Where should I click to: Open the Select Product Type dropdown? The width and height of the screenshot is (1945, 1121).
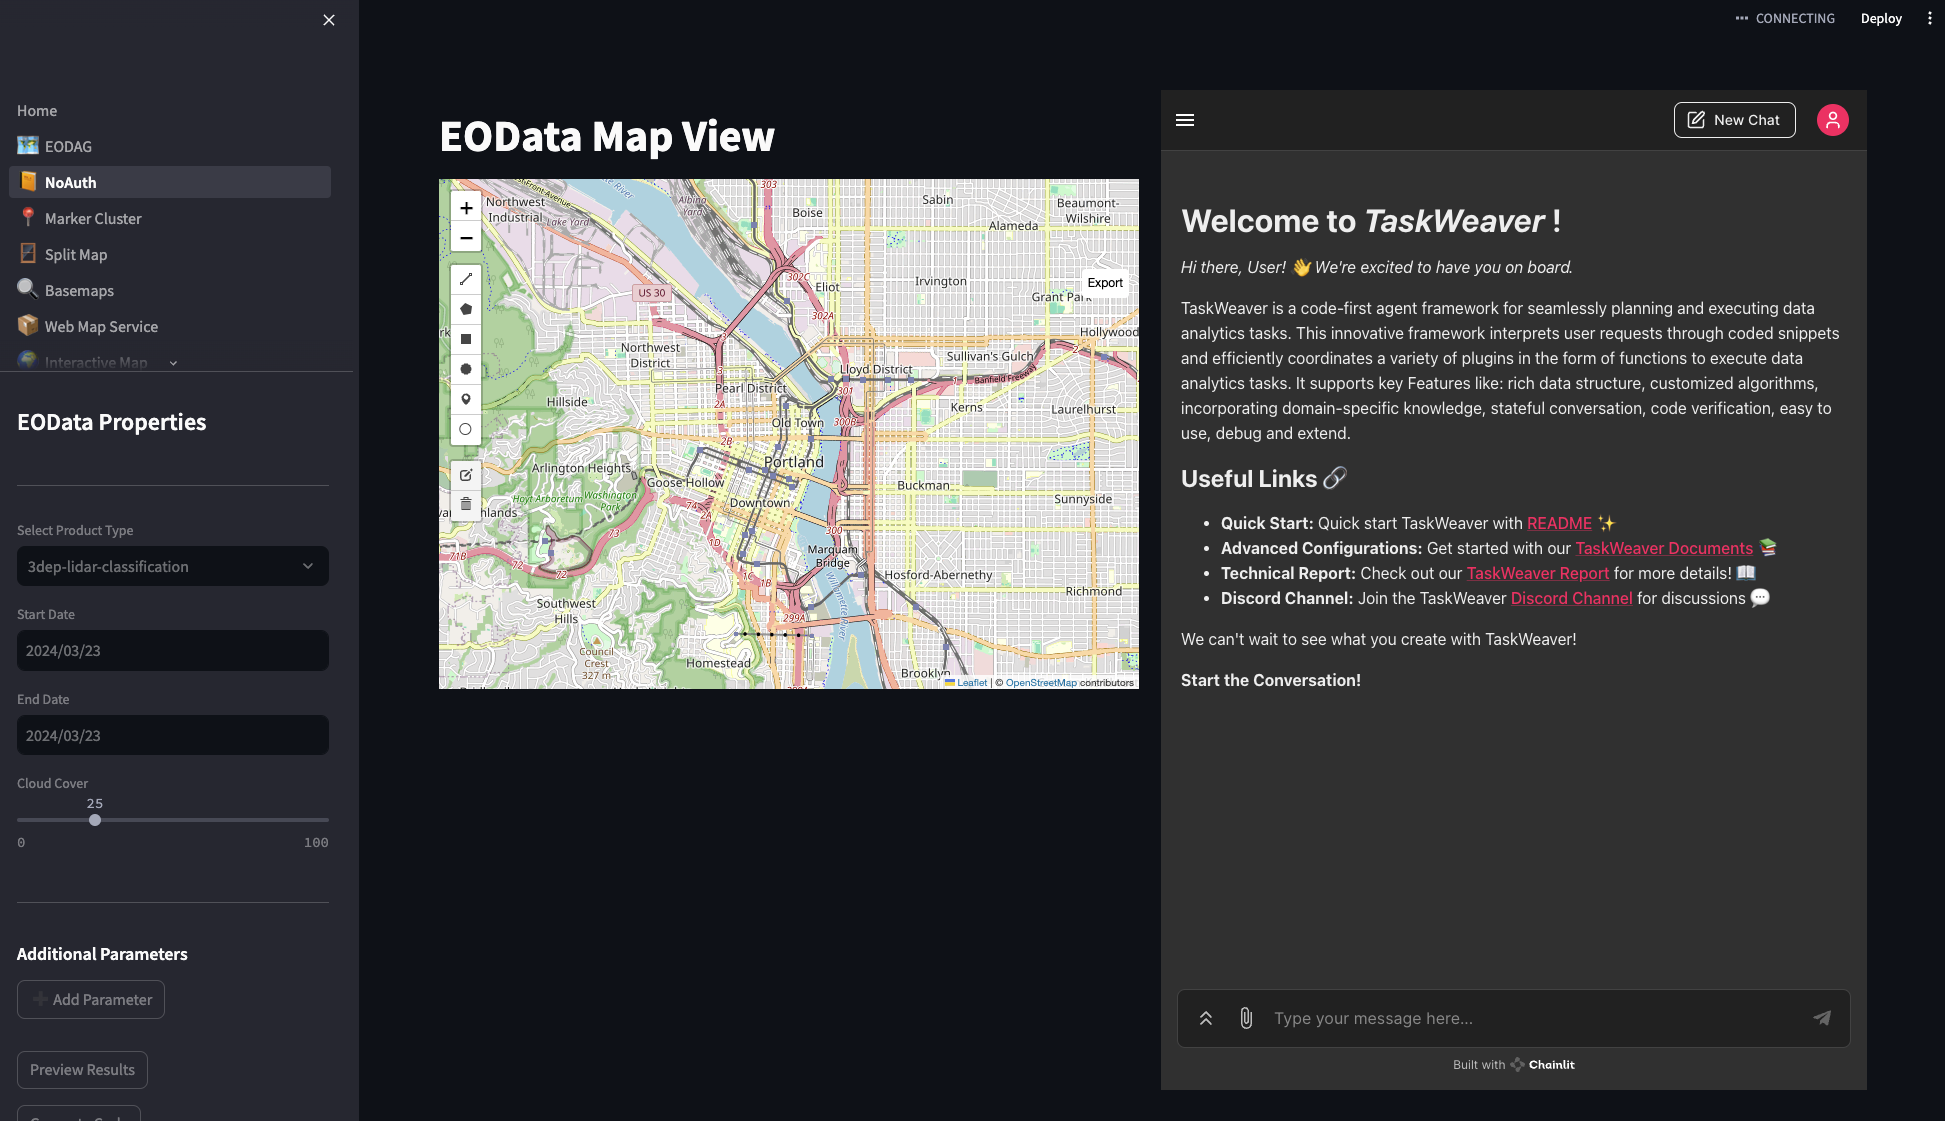tap(173, 566)
